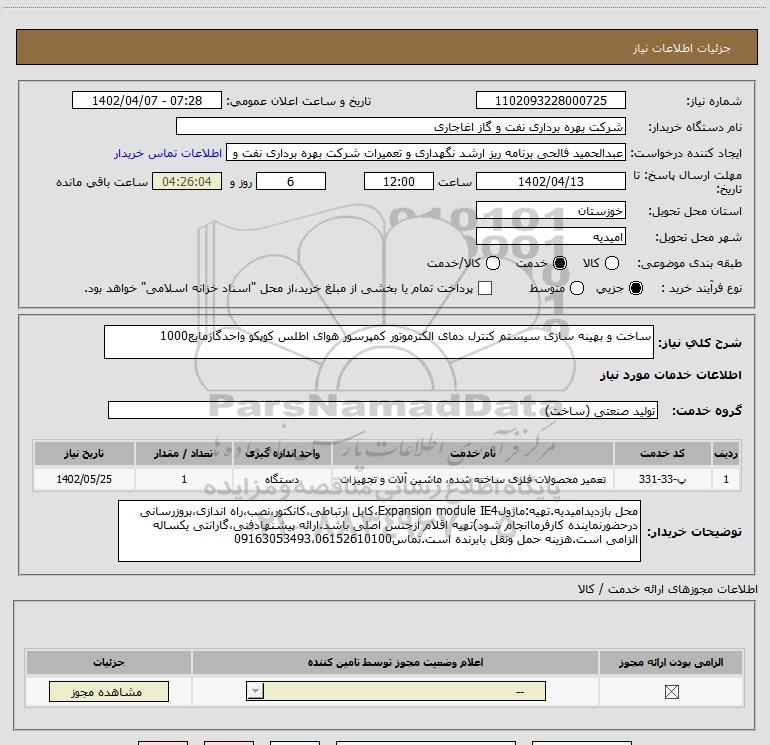Viewport: 770px width, 745px height.
Task: Click the province field خوزستان
Action: [x=550, y=211]
